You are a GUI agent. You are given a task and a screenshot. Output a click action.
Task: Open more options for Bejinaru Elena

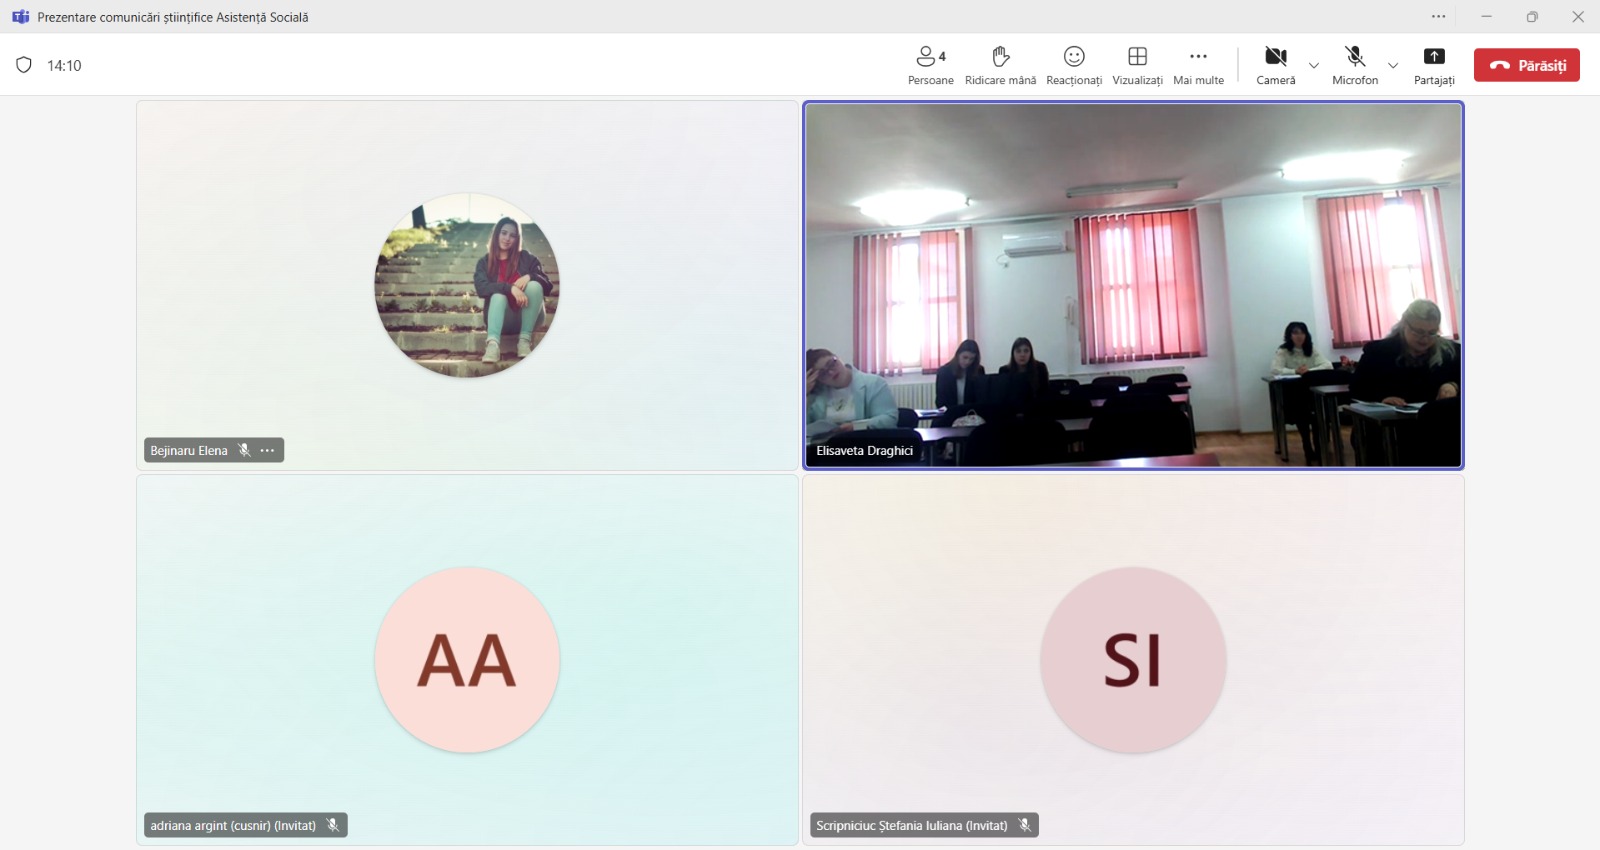267,451
